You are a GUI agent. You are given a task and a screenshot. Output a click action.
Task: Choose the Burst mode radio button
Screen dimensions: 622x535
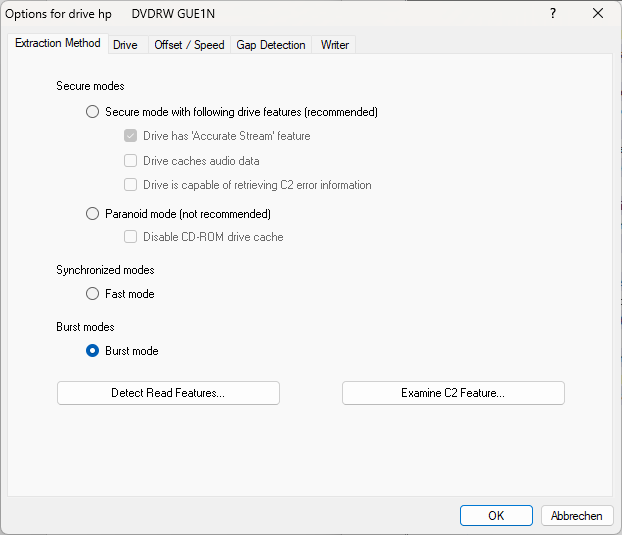click(93, 351)
